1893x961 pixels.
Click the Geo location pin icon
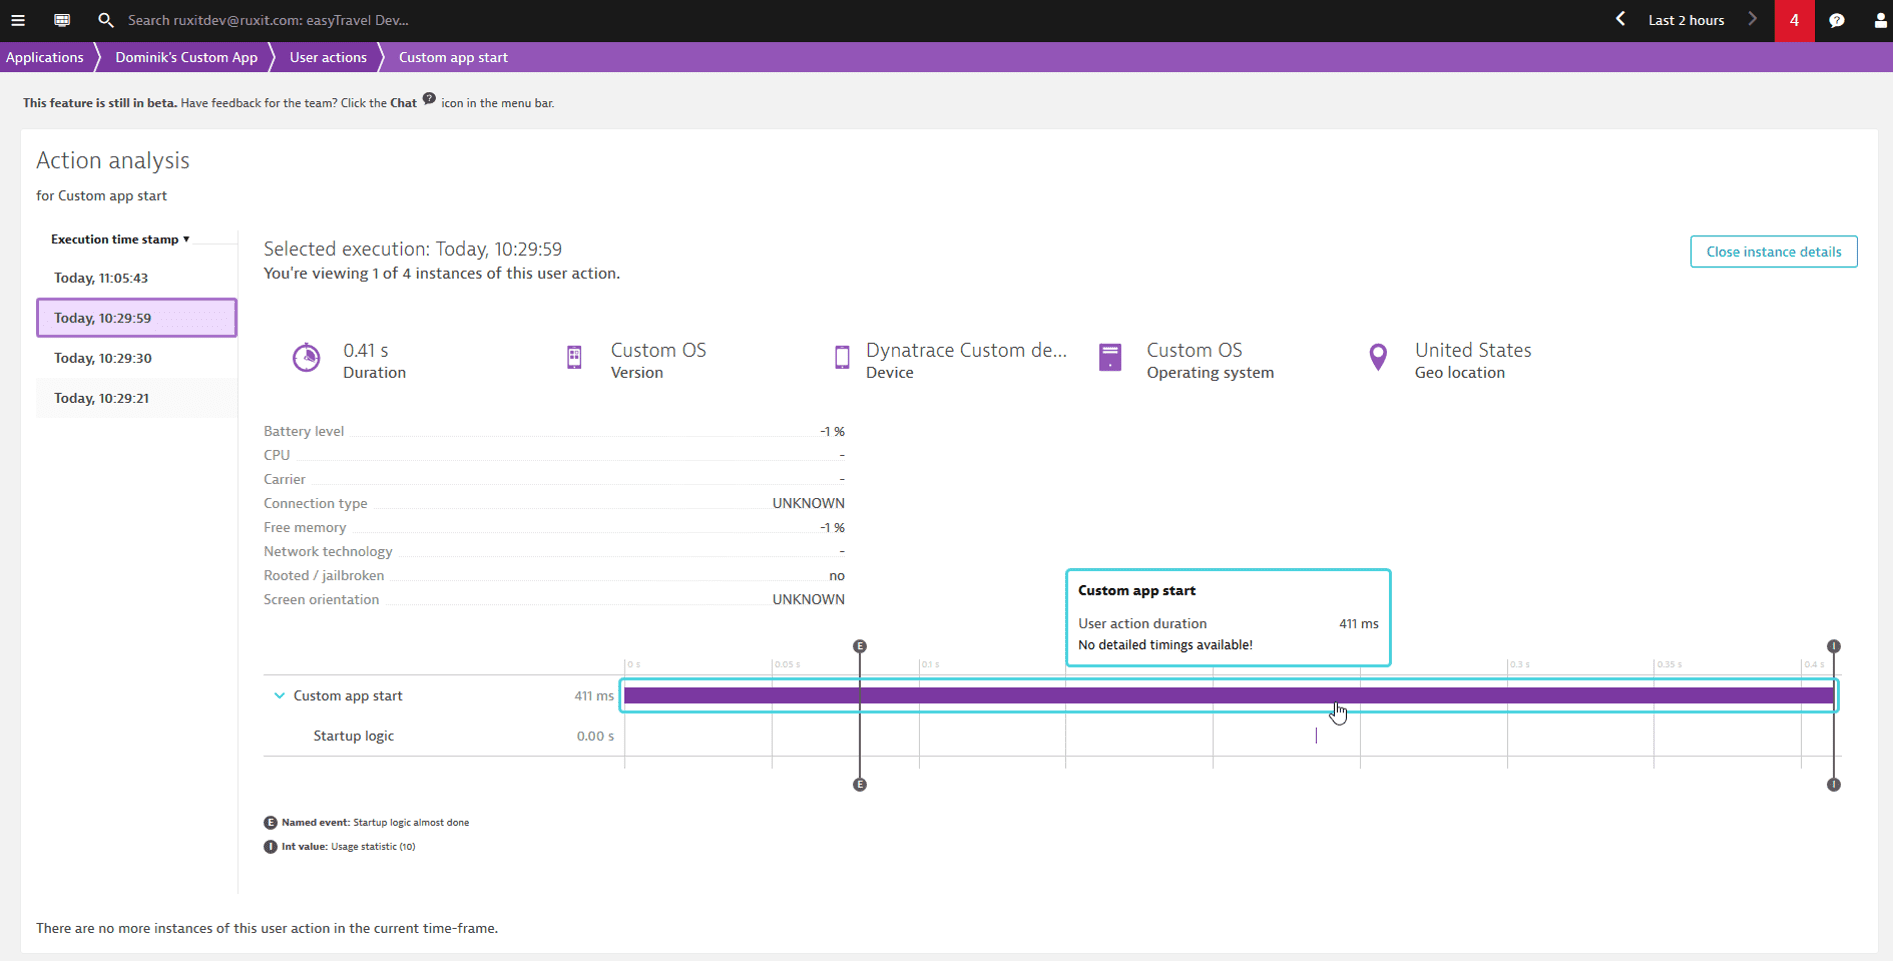[x=1378, y=357]
